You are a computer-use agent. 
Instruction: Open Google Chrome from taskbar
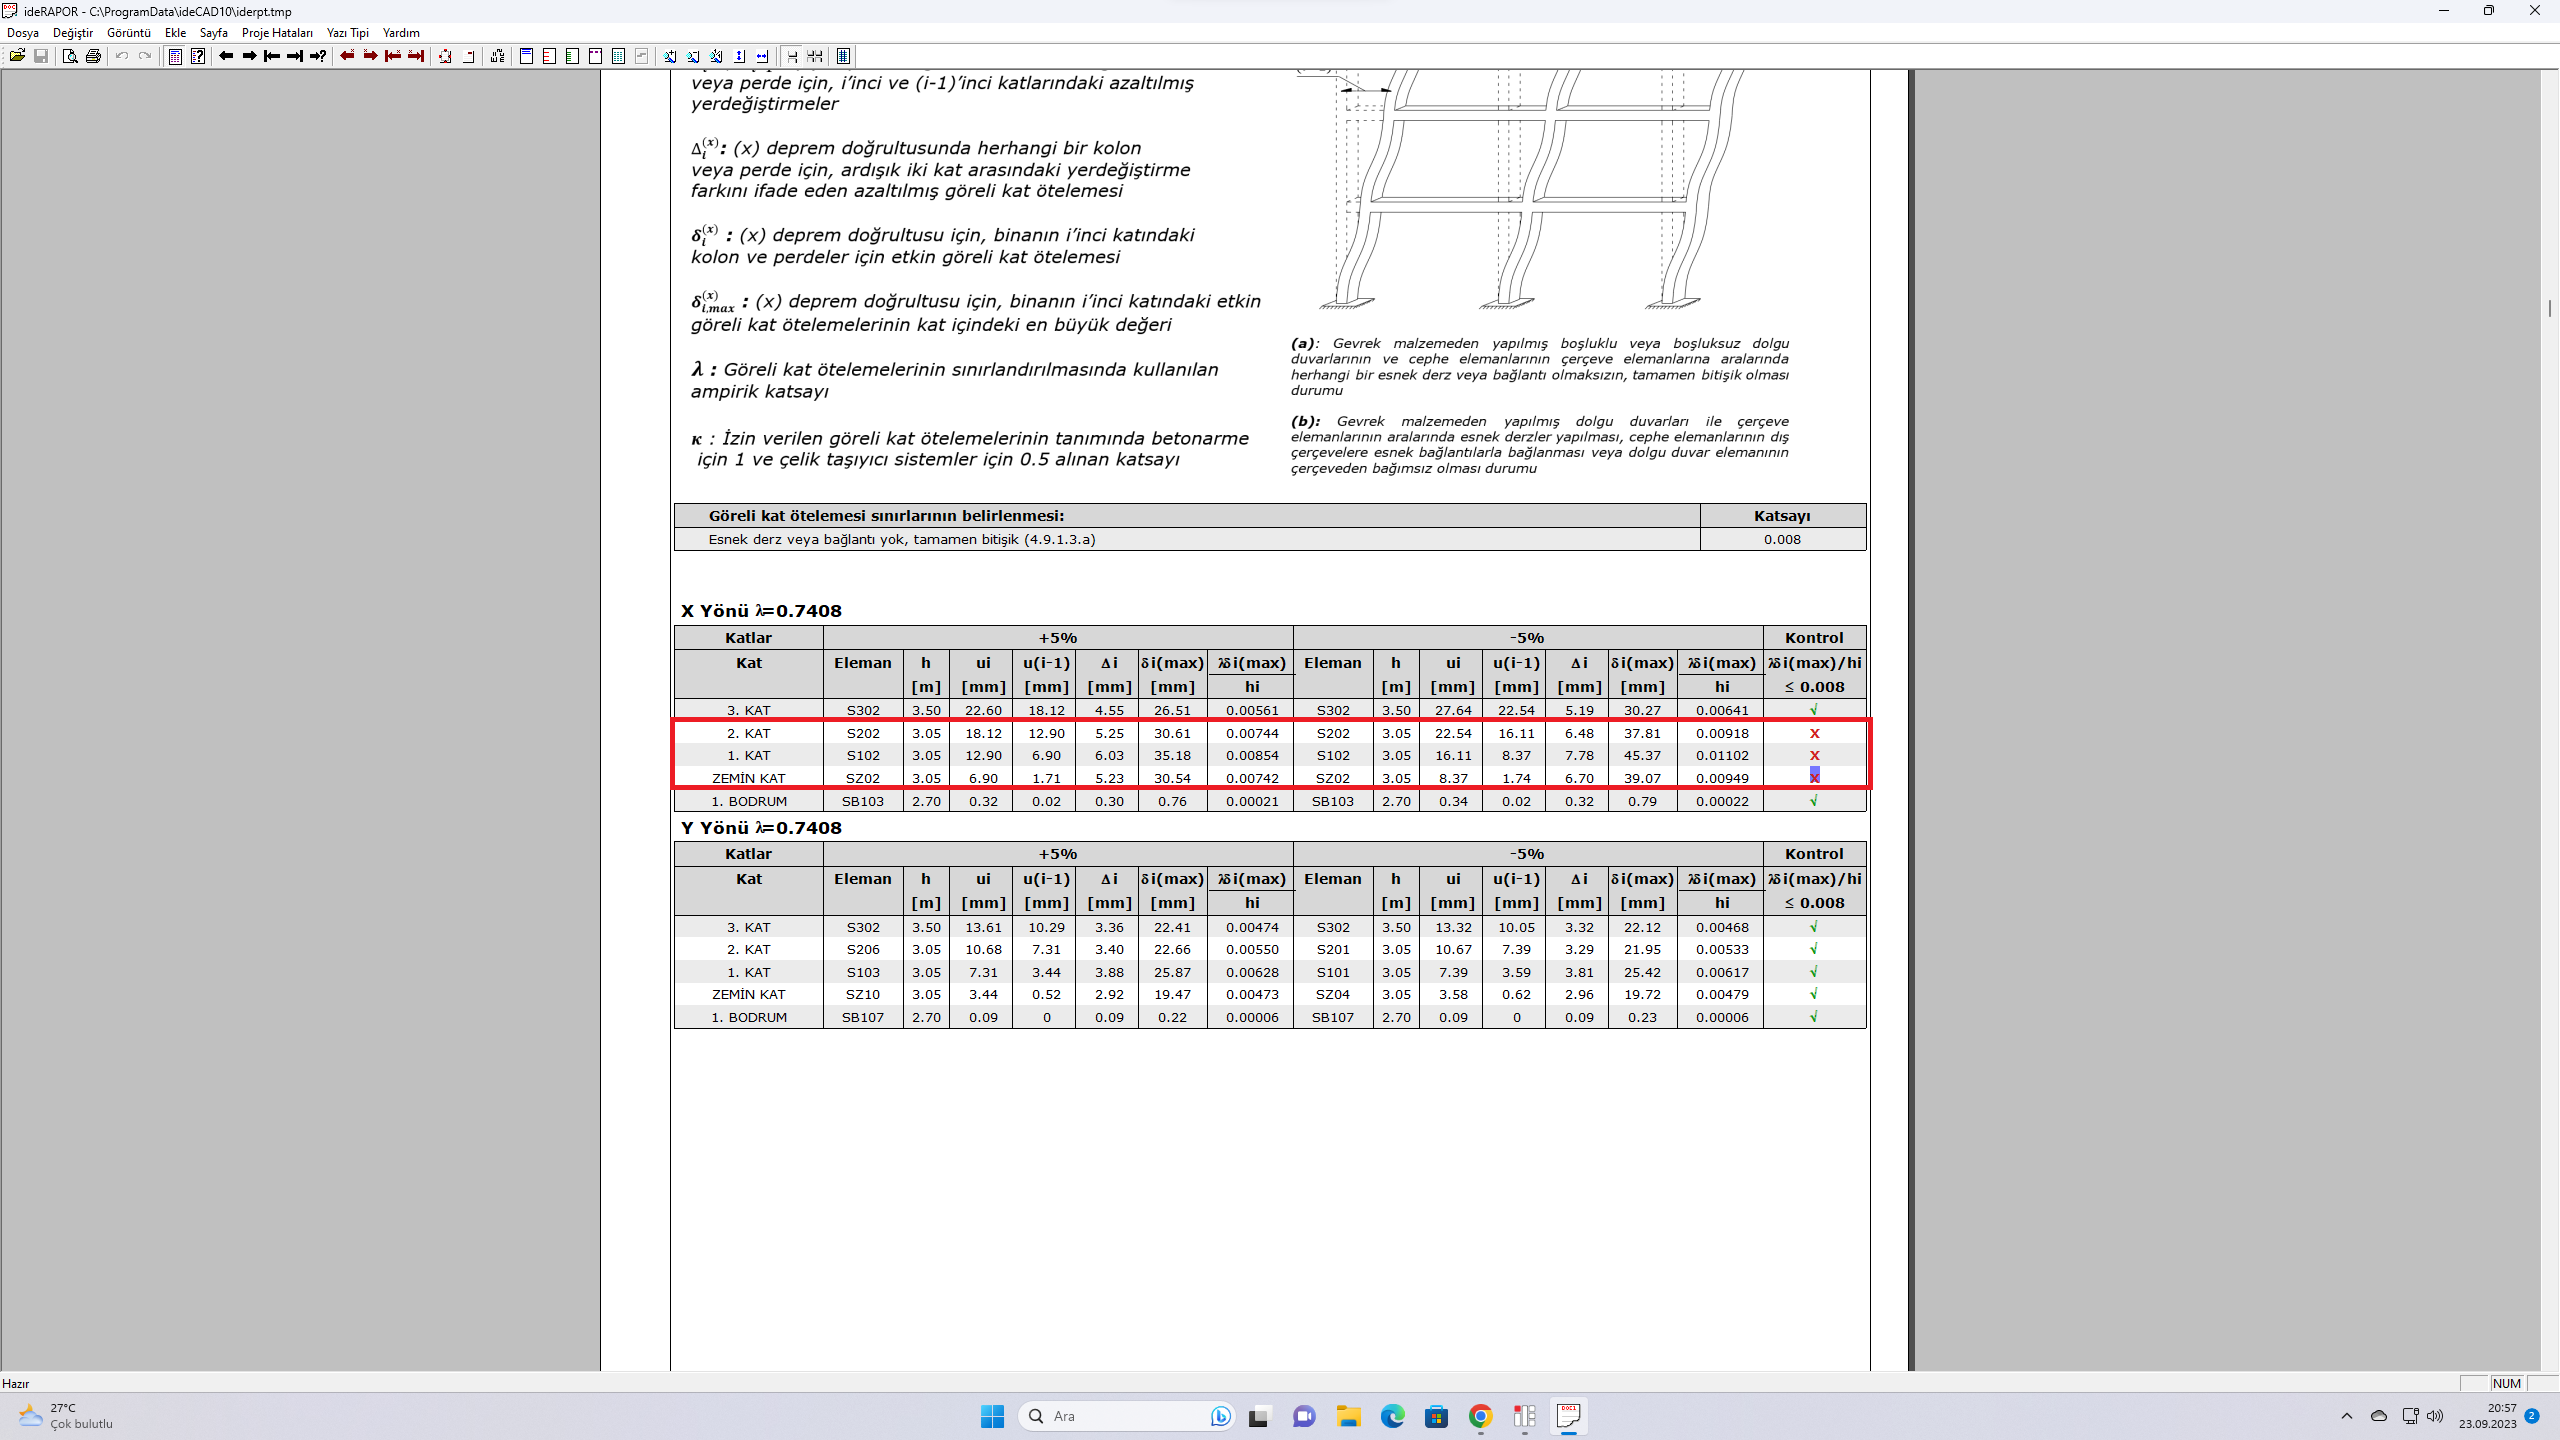(x=1480, y=1416)
